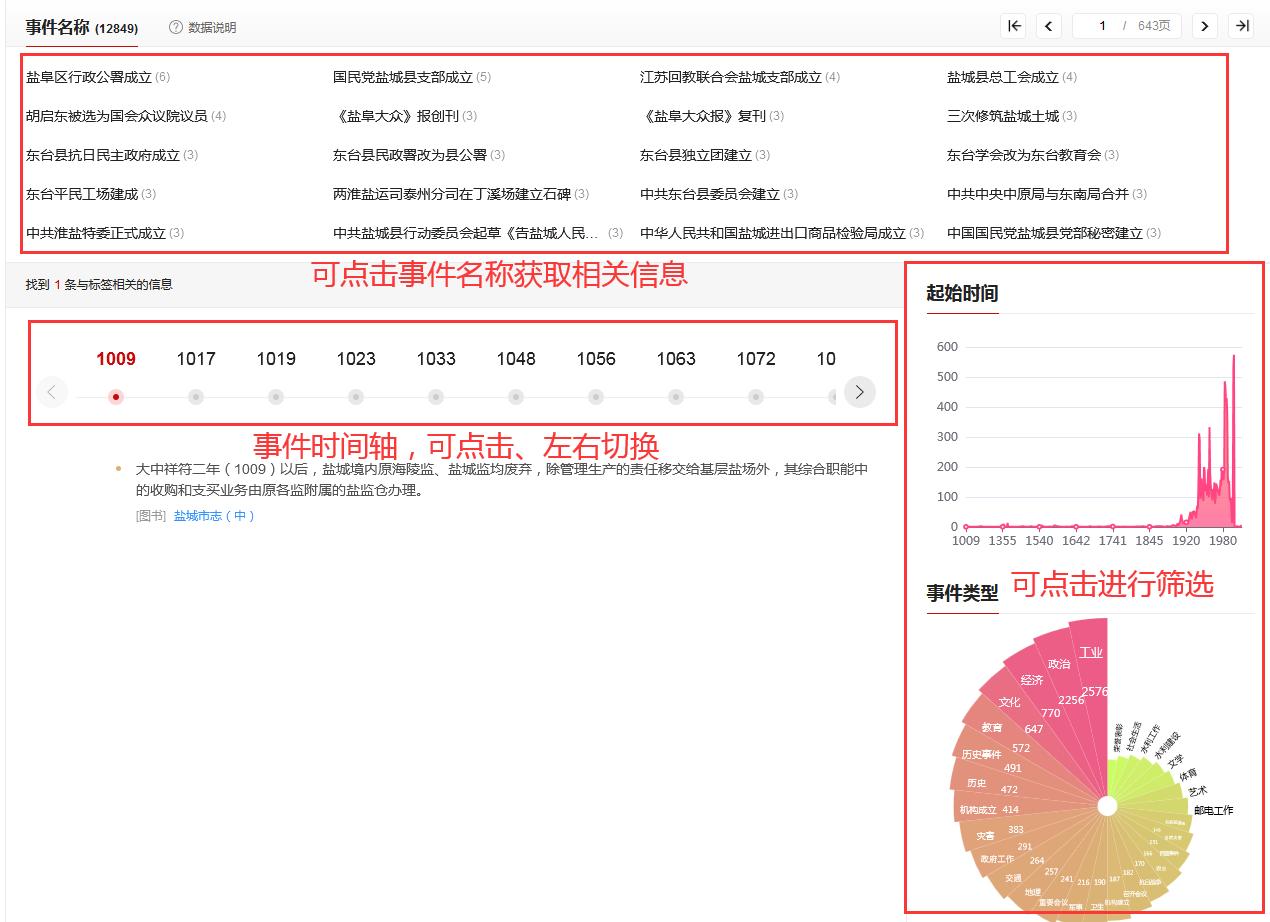The width and height of the screenshot is (1270, 922).
Task: Open event 胡启东被选为国会众议院议员
Action: pyautogui.click(x=117, y=116)
